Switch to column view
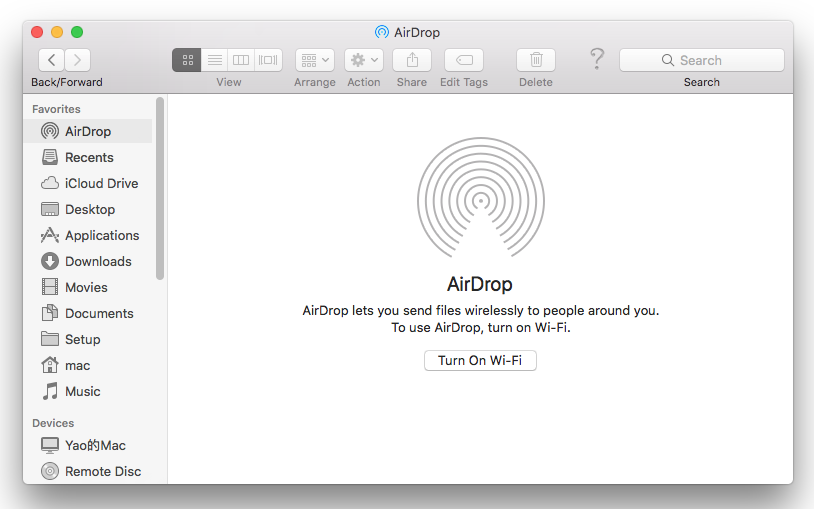 241,60
